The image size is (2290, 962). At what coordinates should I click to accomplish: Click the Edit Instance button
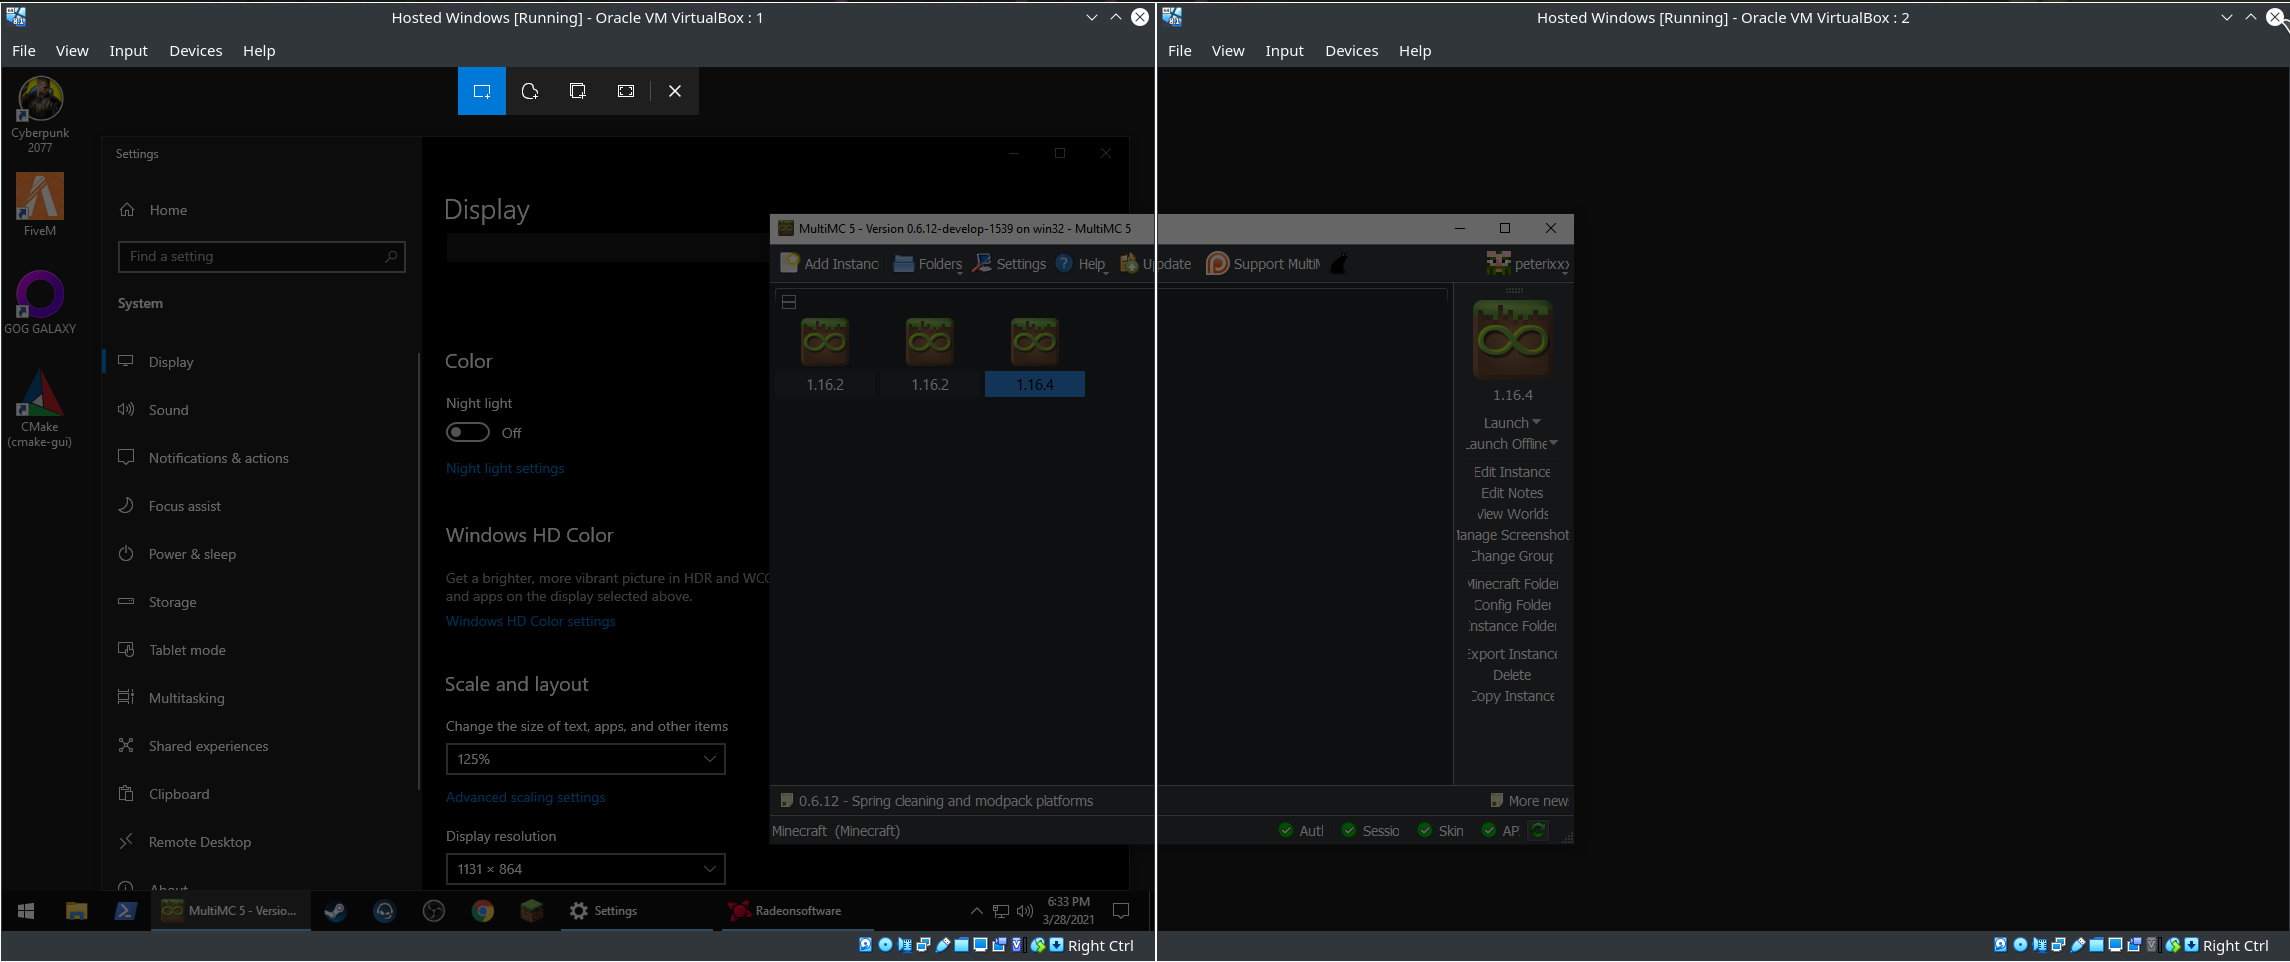click(x=1511, y=471)
